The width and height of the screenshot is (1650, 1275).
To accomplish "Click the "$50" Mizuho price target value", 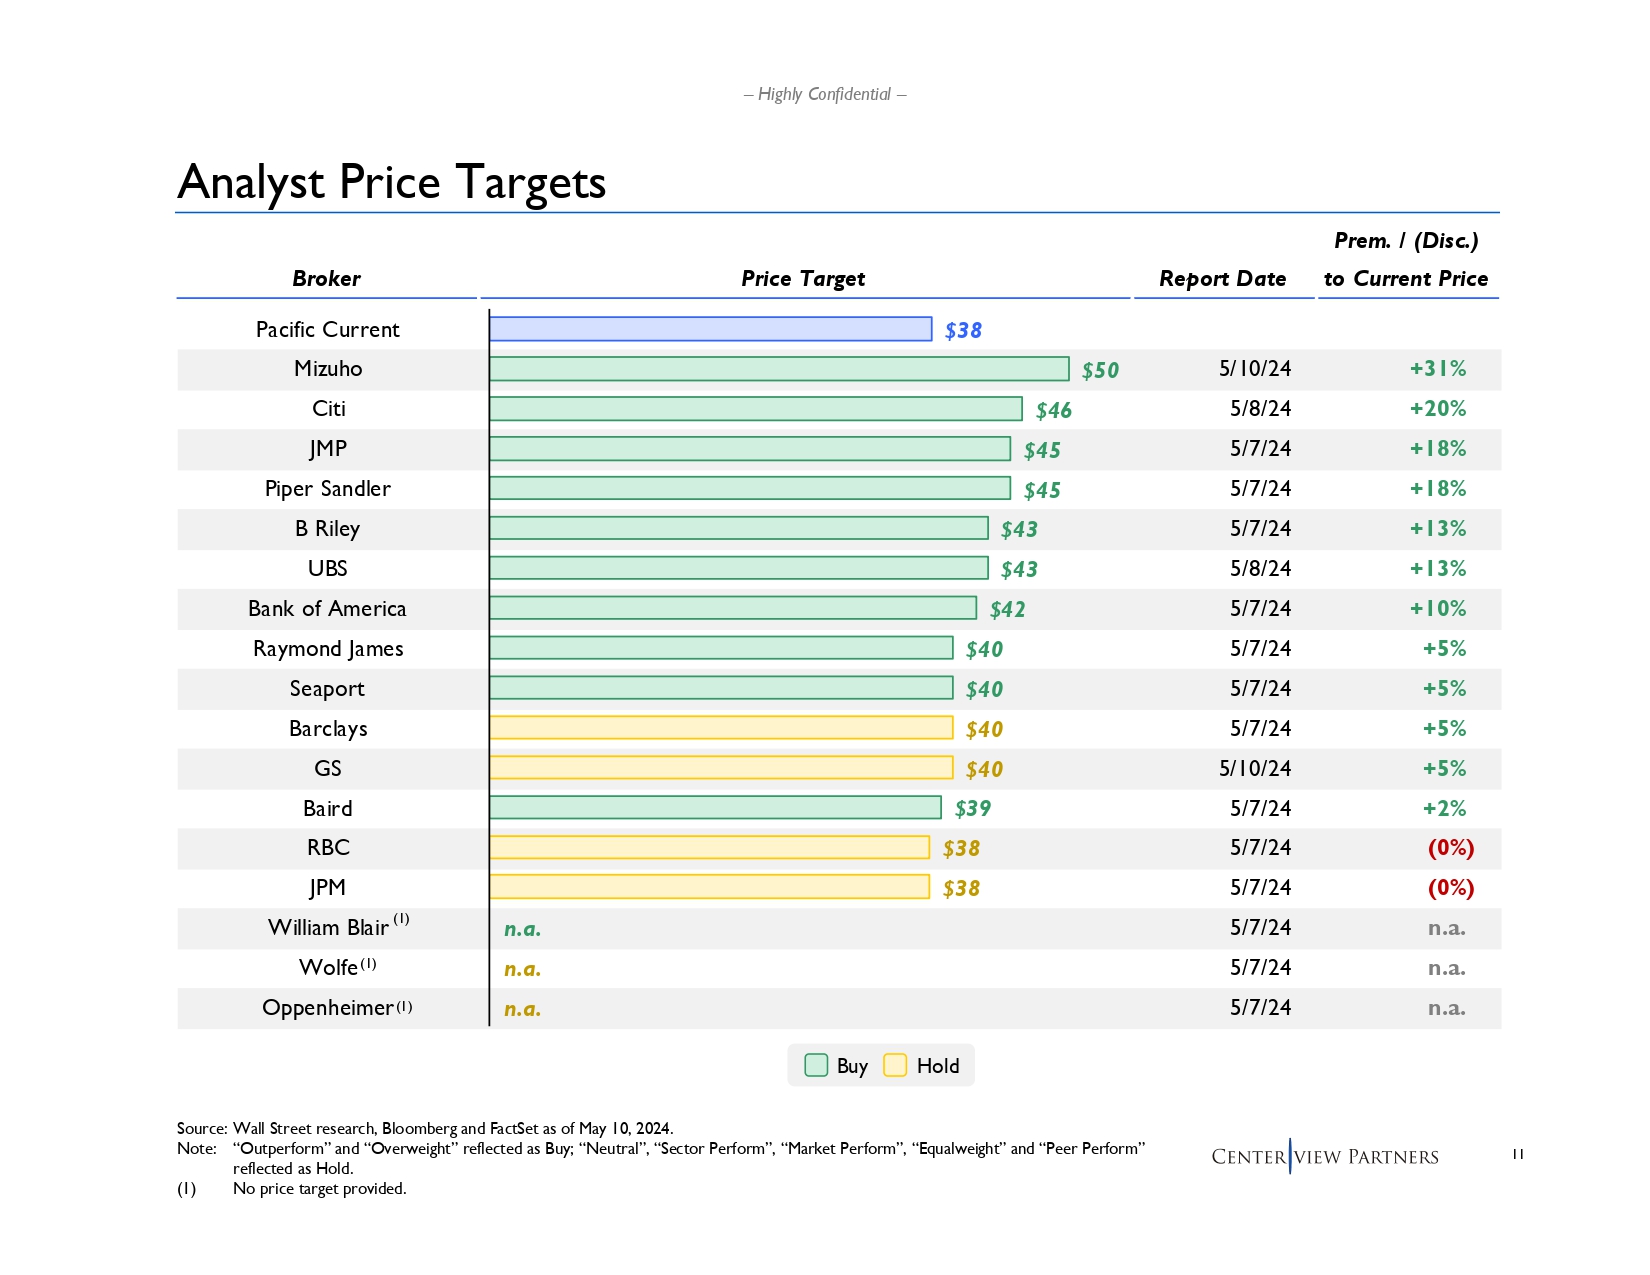I will tap(1100, 370).
